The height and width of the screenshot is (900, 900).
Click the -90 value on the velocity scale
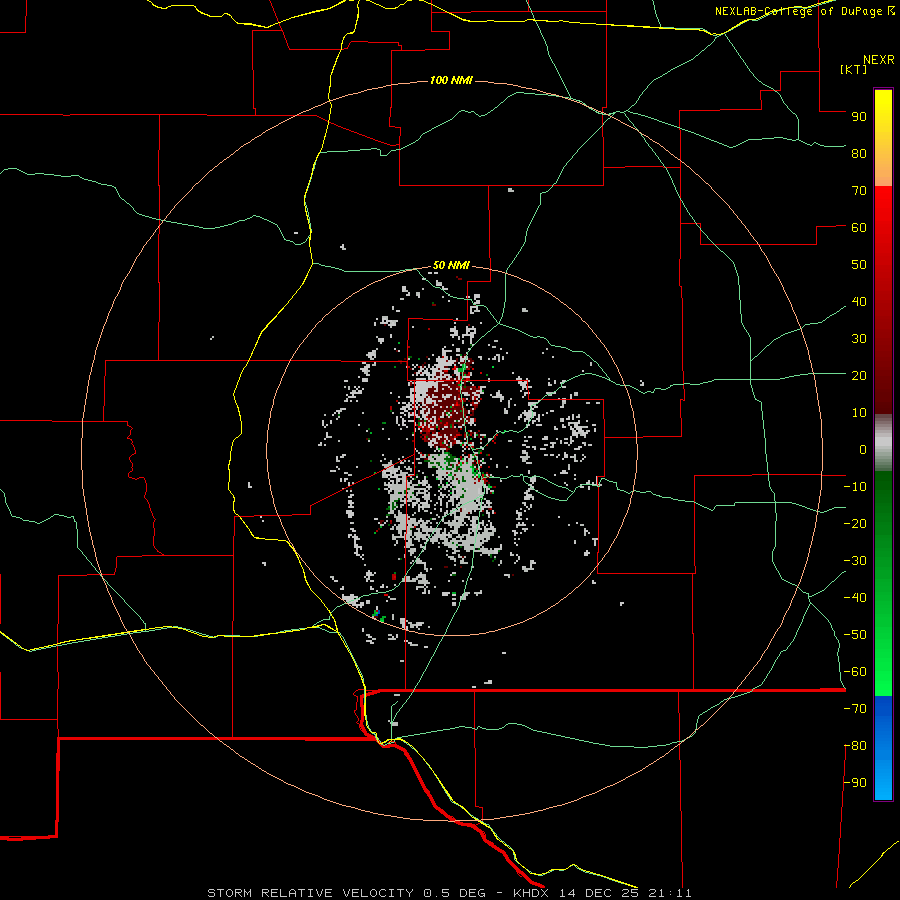(x=855, y=782)
